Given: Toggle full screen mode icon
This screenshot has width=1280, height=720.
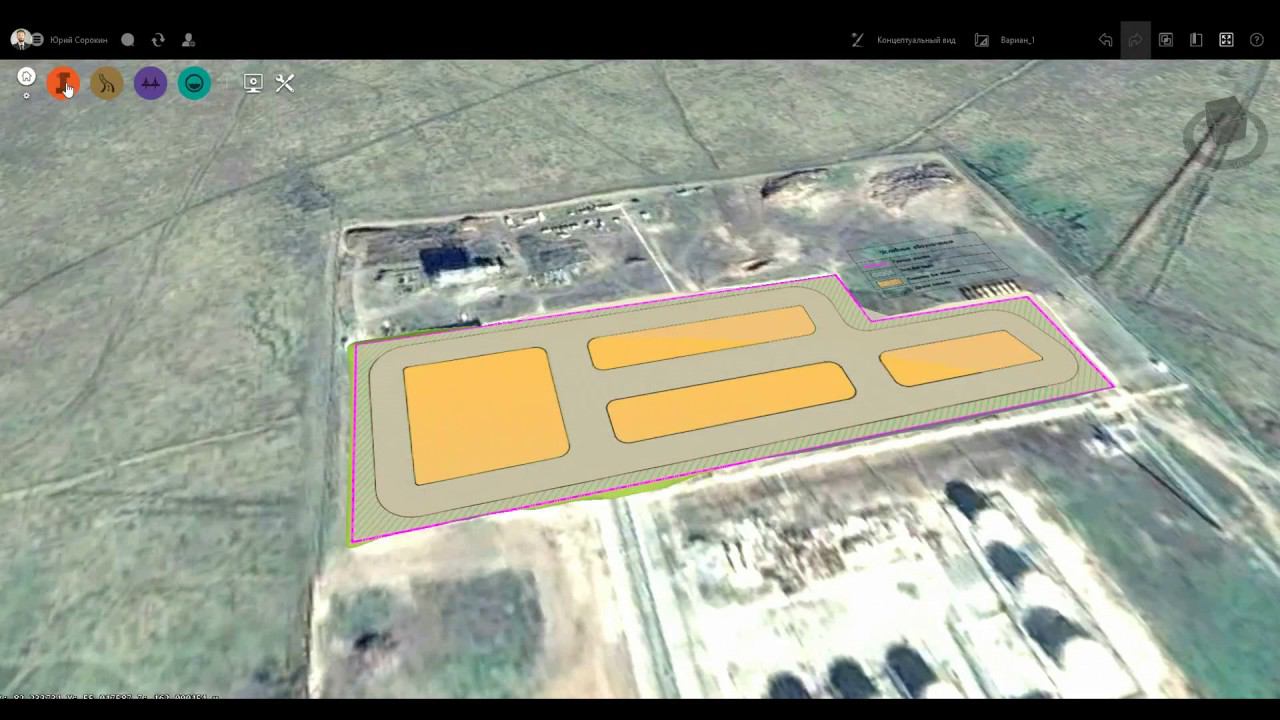Looking at the screenshot, I should click(x=1226, y=40).
